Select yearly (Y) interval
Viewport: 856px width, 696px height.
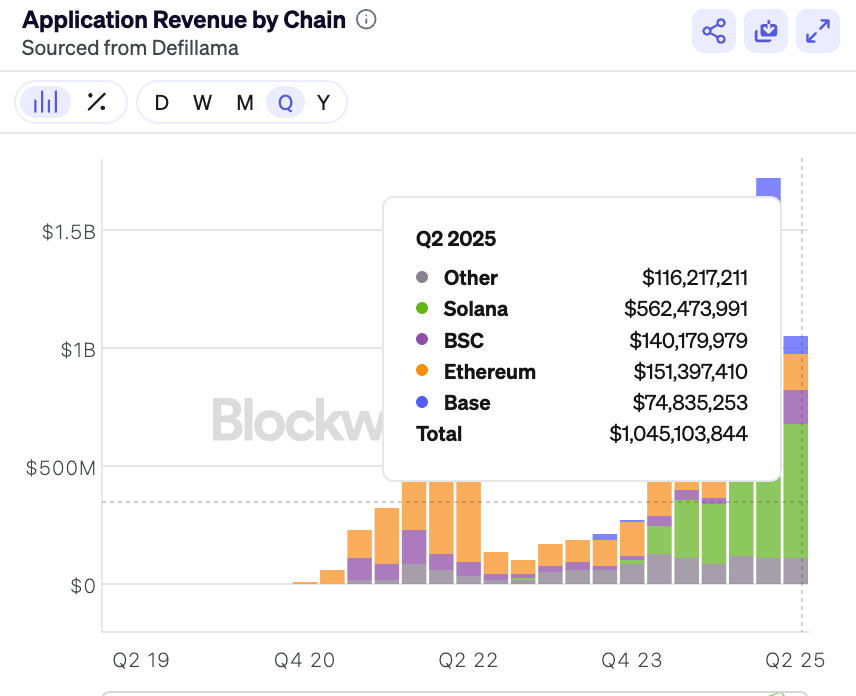click(x=324, y=103)
